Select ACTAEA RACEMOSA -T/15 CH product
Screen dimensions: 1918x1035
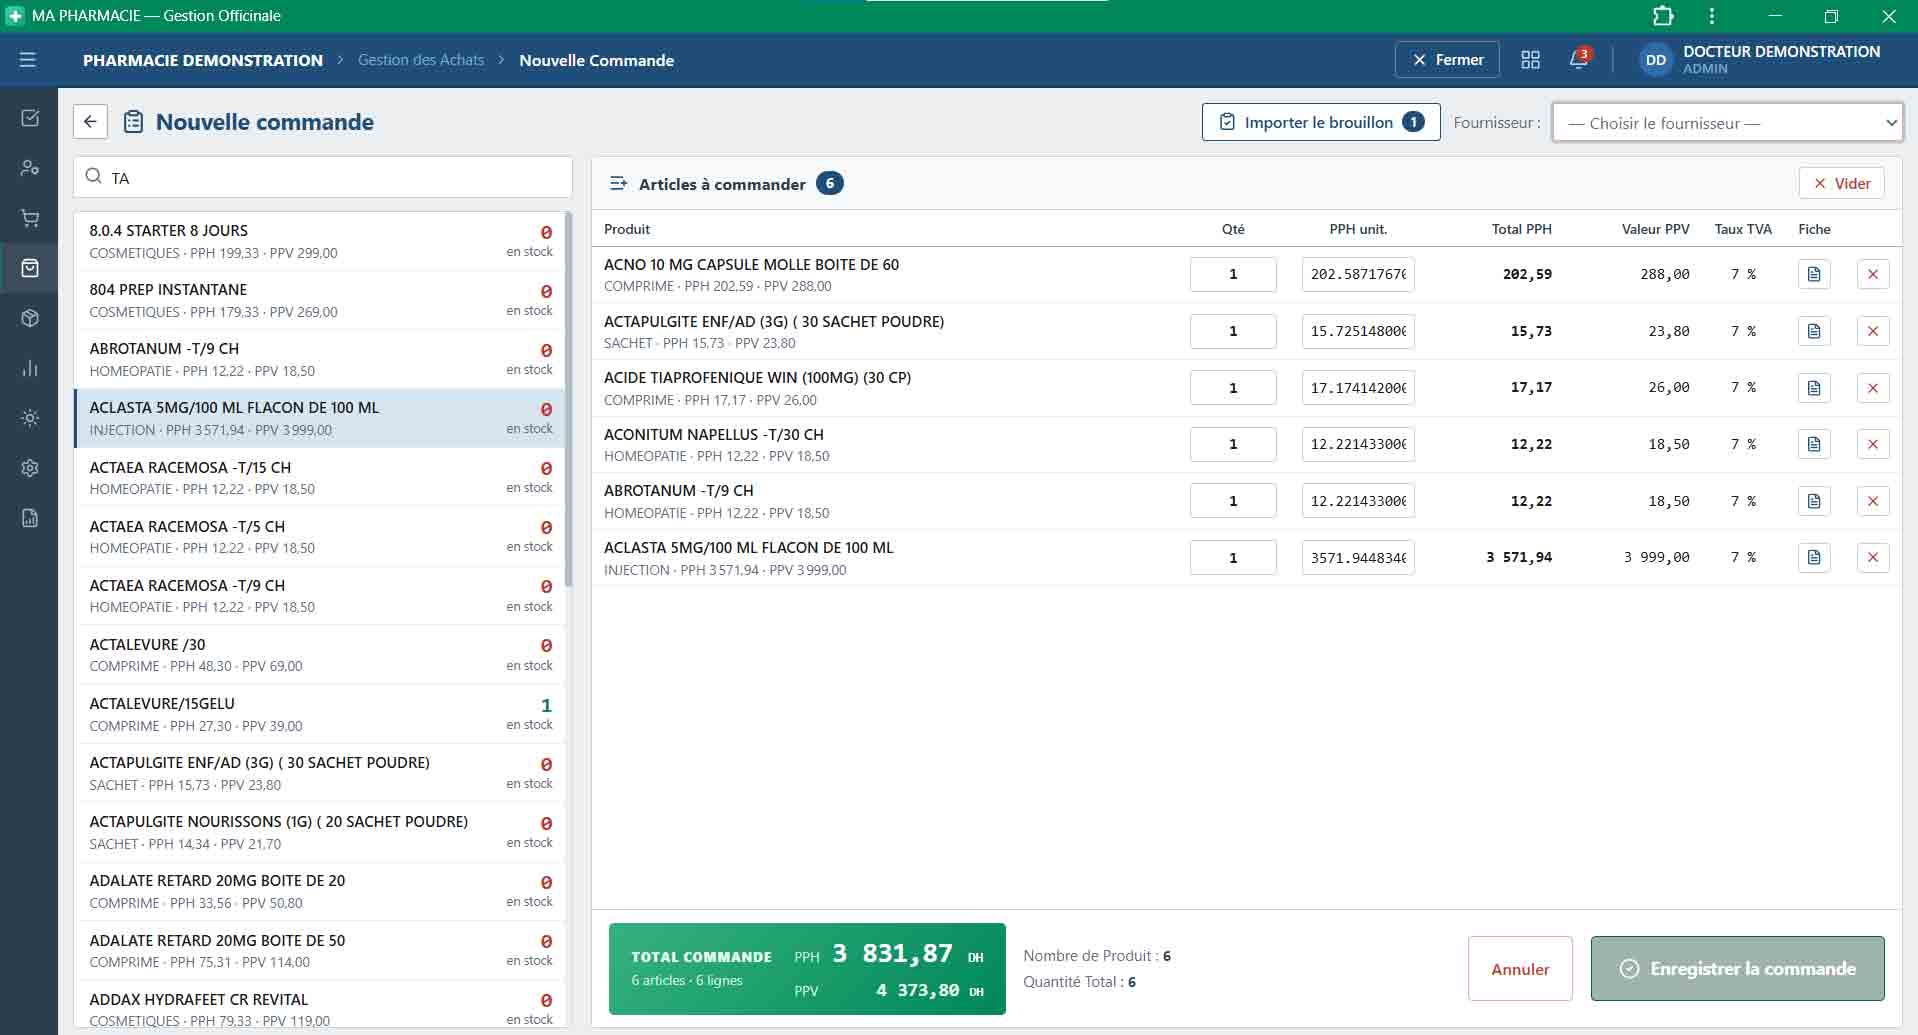(320, 477)
